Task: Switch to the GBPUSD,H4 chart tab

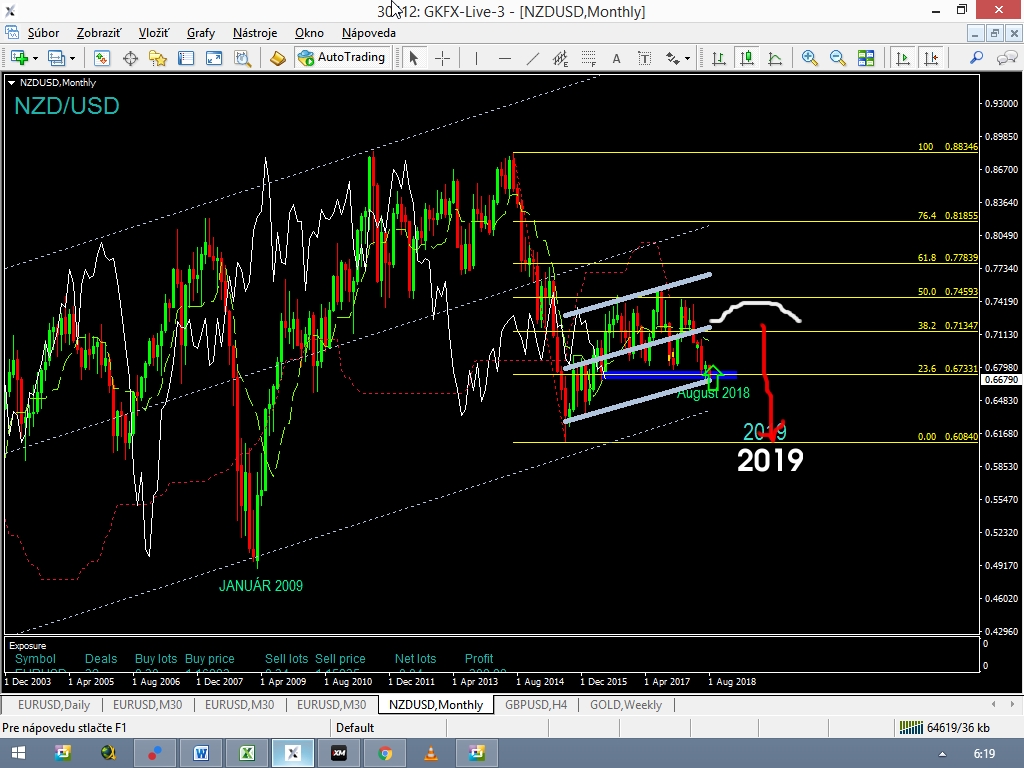Action: [x=536, y=705]
